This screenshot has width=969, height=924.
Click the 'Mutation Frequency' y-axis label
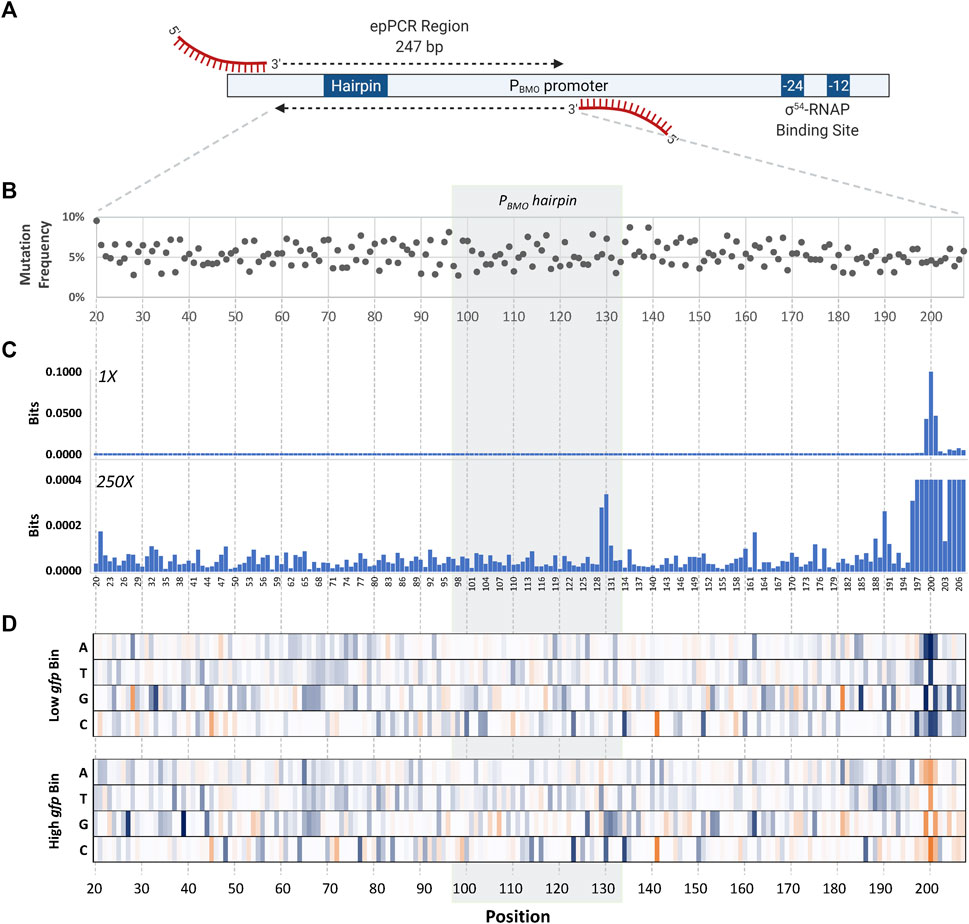[34, 255]
